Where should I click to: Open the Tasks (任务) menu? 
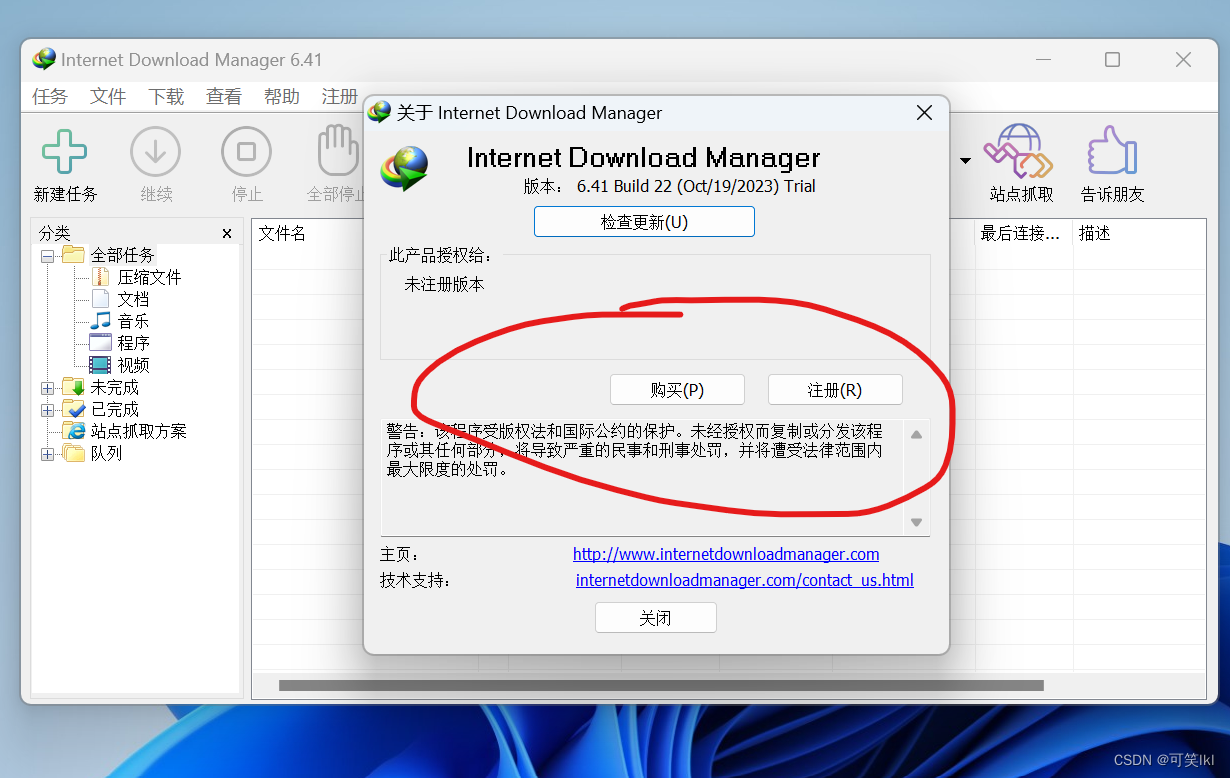(x=50, y=96)
